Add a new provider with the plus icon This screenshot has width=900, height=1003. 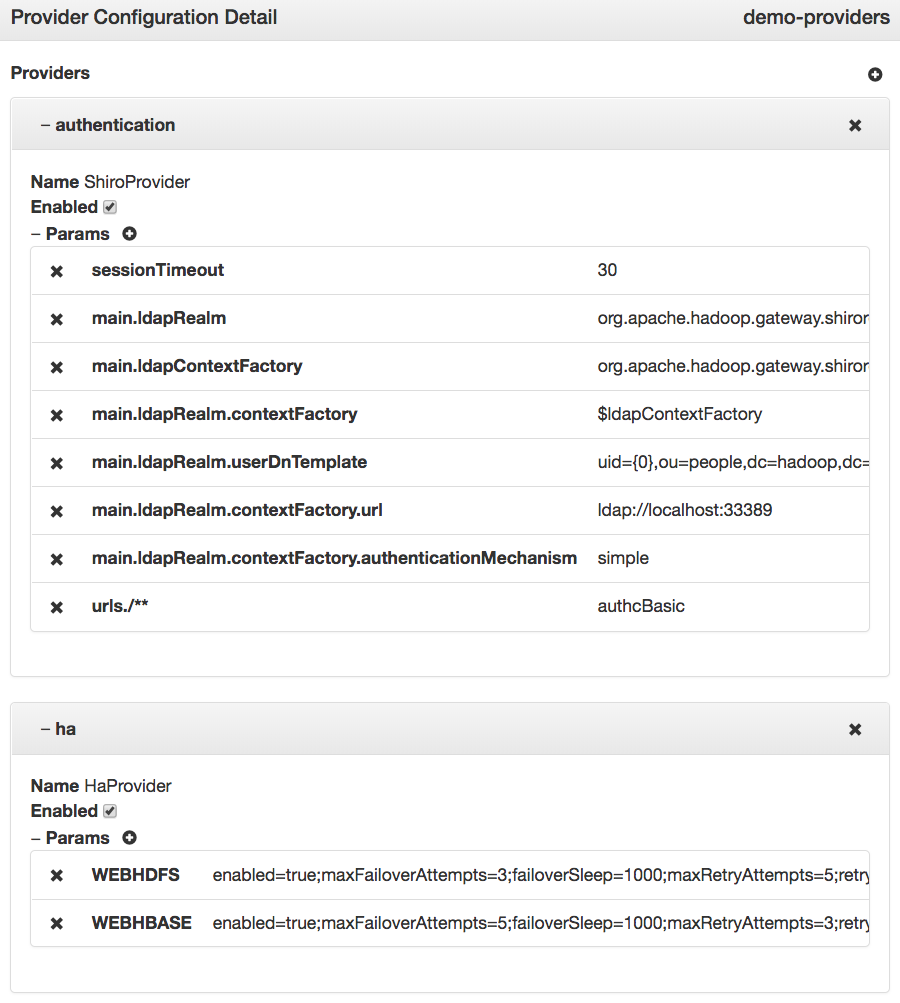tap(875, 74)
